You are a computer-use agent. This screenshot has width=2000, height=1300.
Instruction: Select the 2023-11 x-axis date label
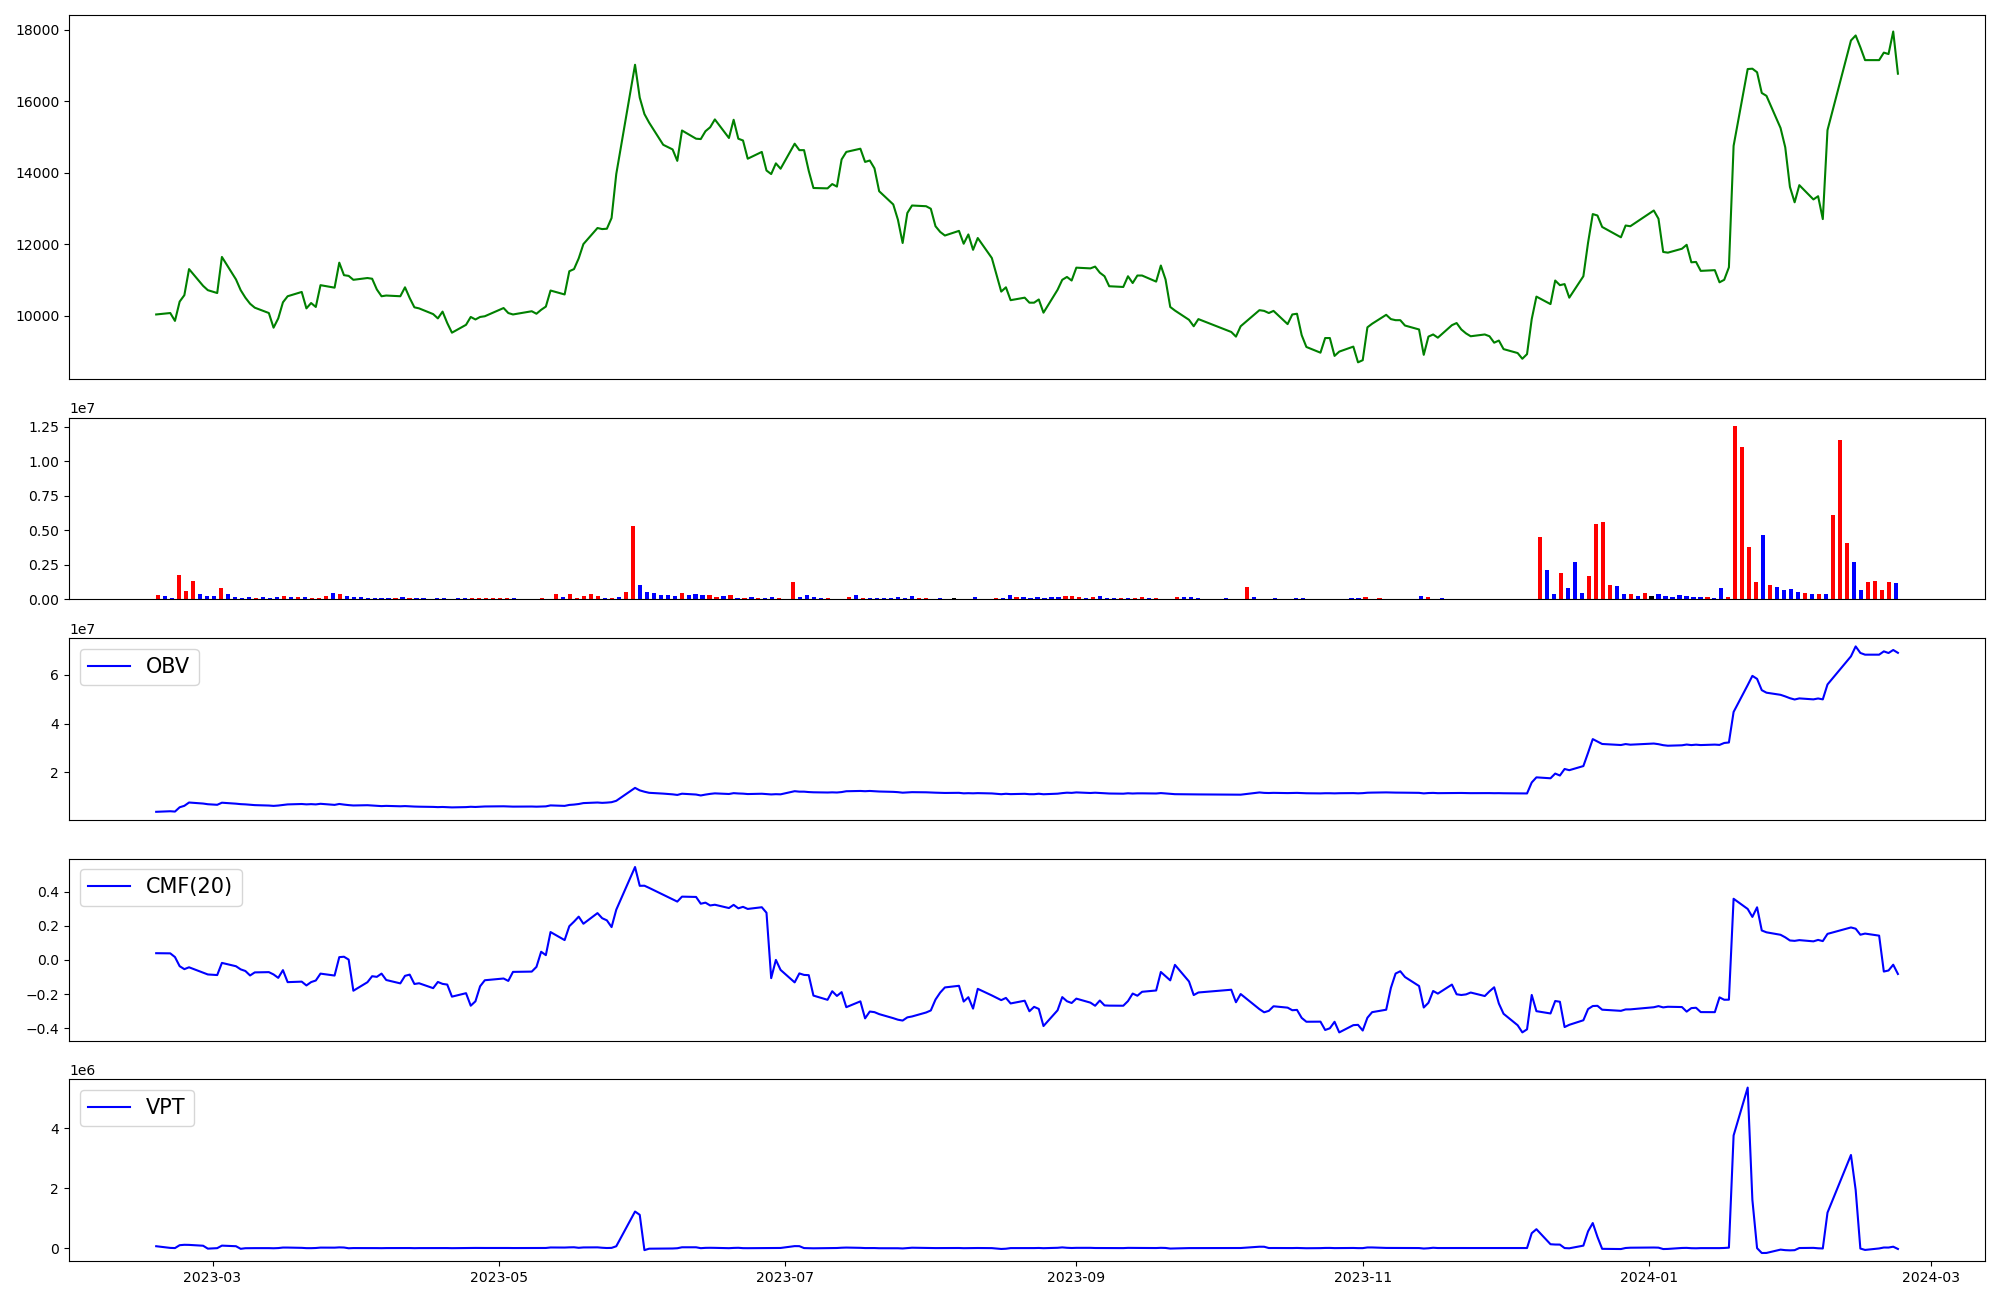point(1363,1277)
